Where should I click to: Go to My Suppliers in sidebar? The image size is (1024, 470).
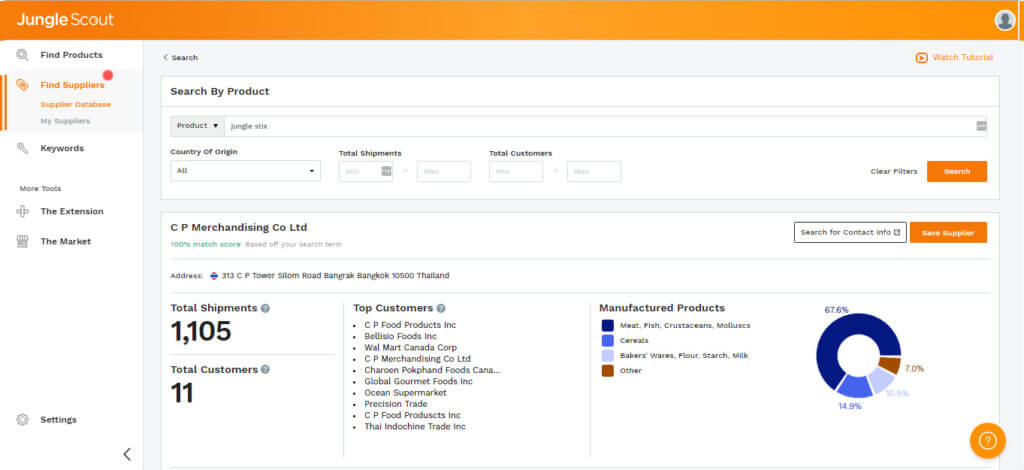coord(65,121)
